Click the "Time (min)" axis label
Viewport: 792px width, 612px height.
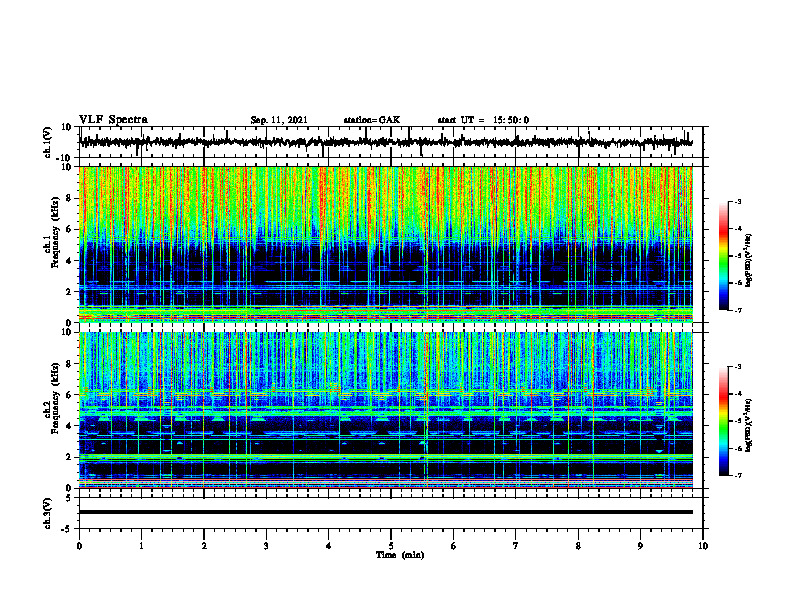coord(400,555)
